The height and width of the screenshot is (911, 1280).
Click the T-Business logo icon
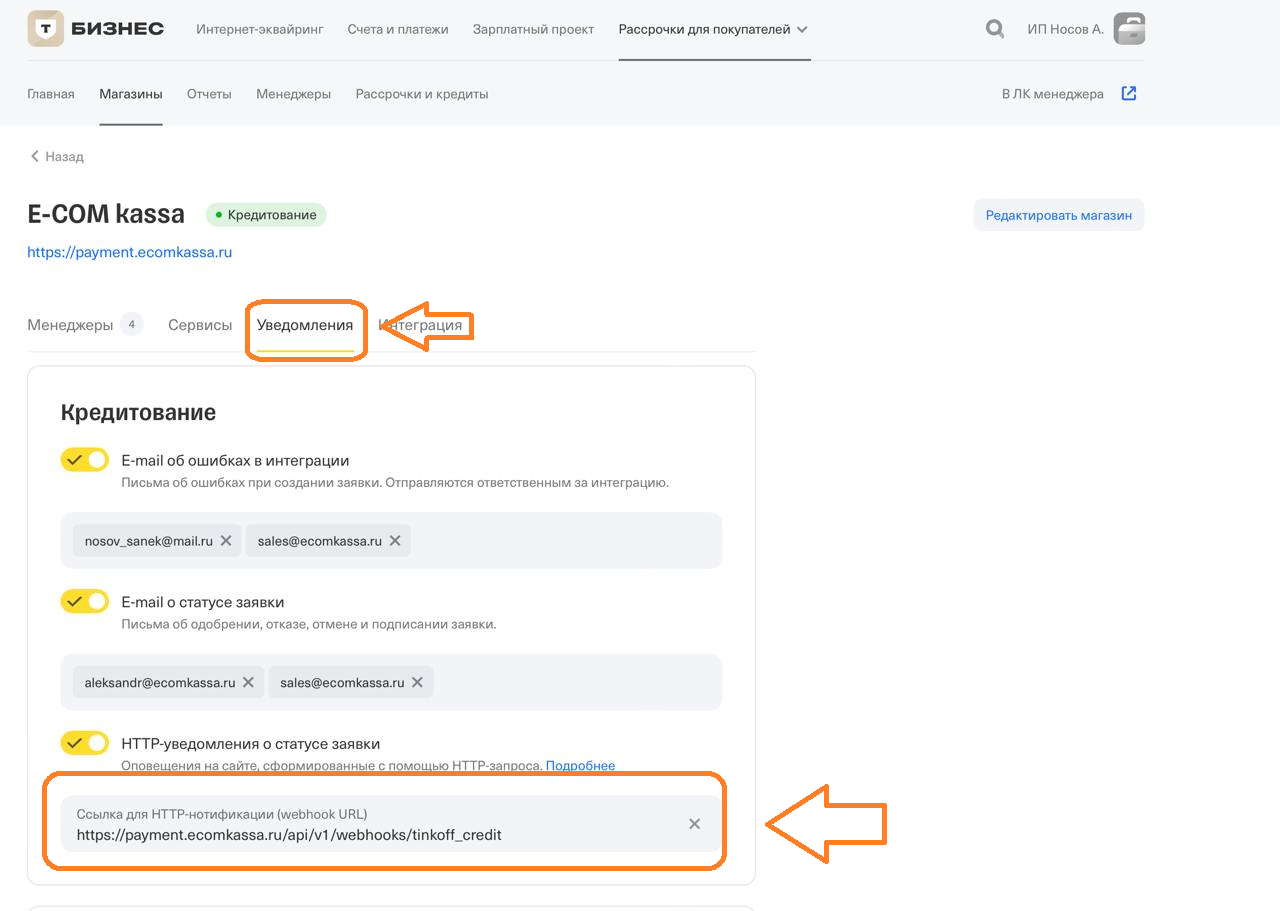46,29
